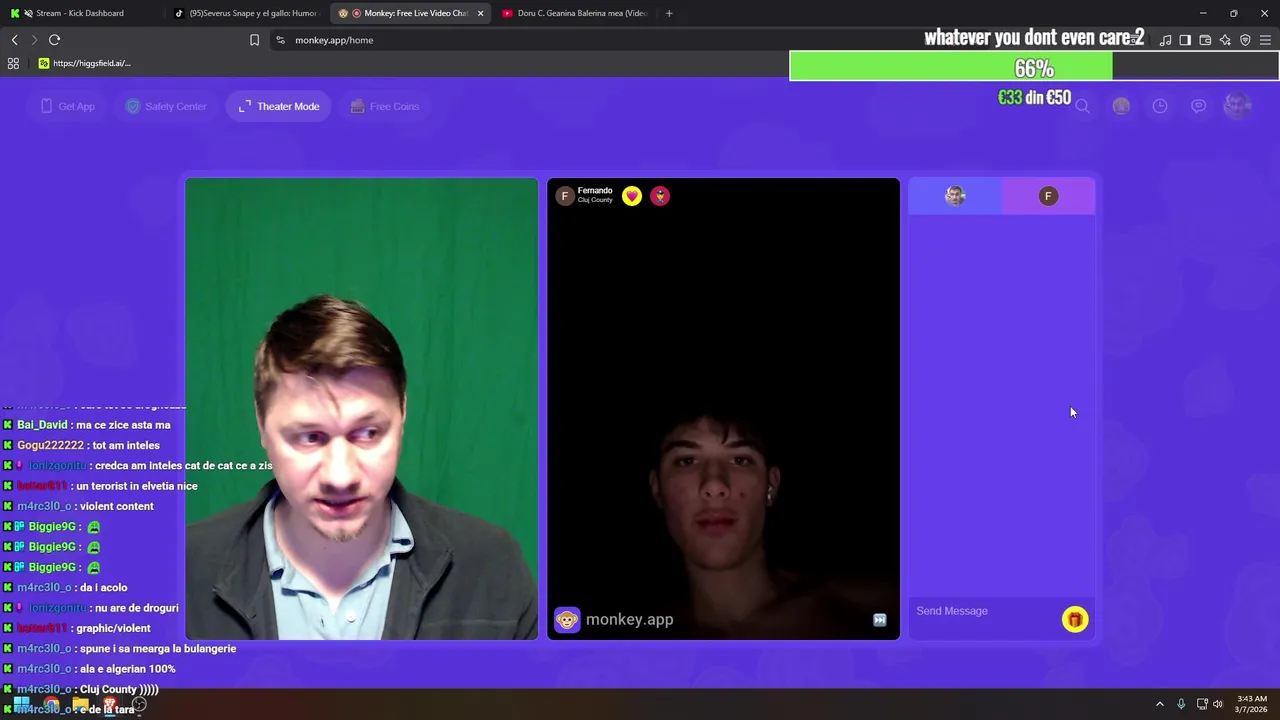The width and height of the screenshot is (1280, 720).
Task: Click the pink heart badge next to Fernando
Action: tap(631, 196)
